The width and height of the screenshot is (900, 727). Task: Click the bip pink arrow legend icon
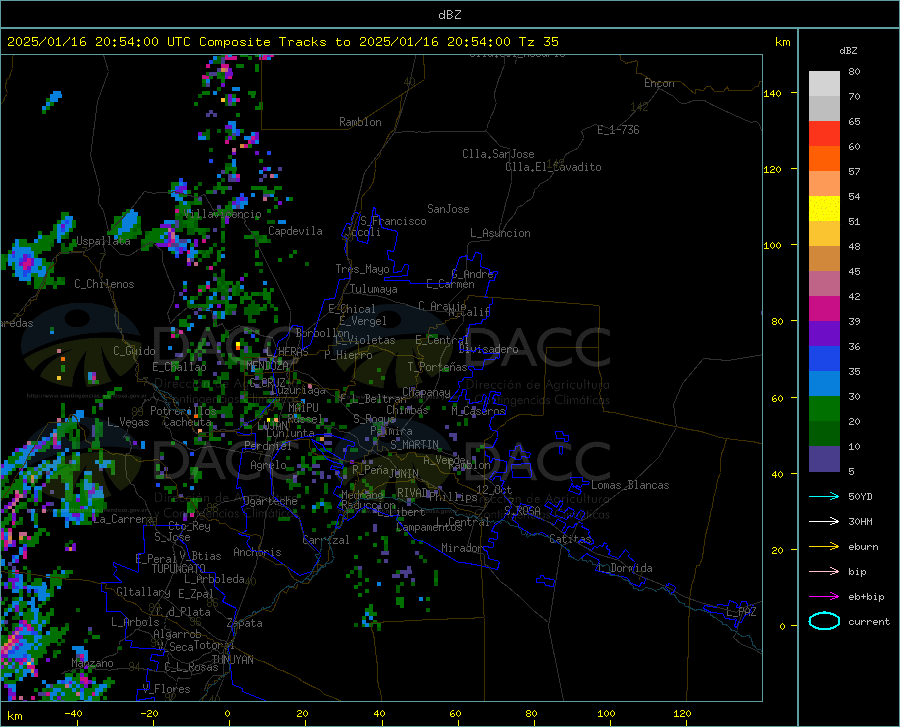(x=824, y=572)
